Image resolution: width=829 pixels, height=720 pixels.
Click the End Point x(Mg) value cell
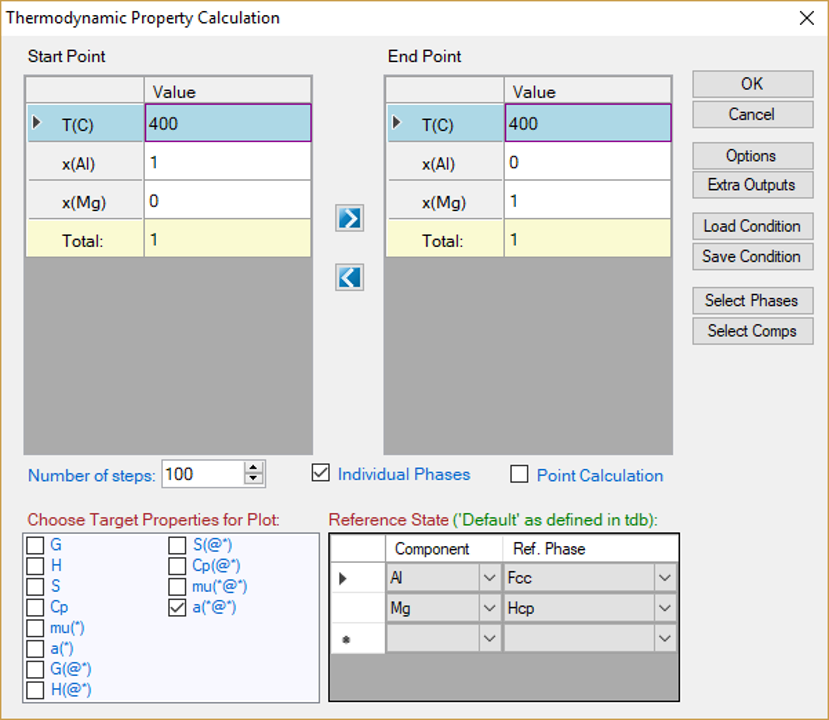coord(587,201)
